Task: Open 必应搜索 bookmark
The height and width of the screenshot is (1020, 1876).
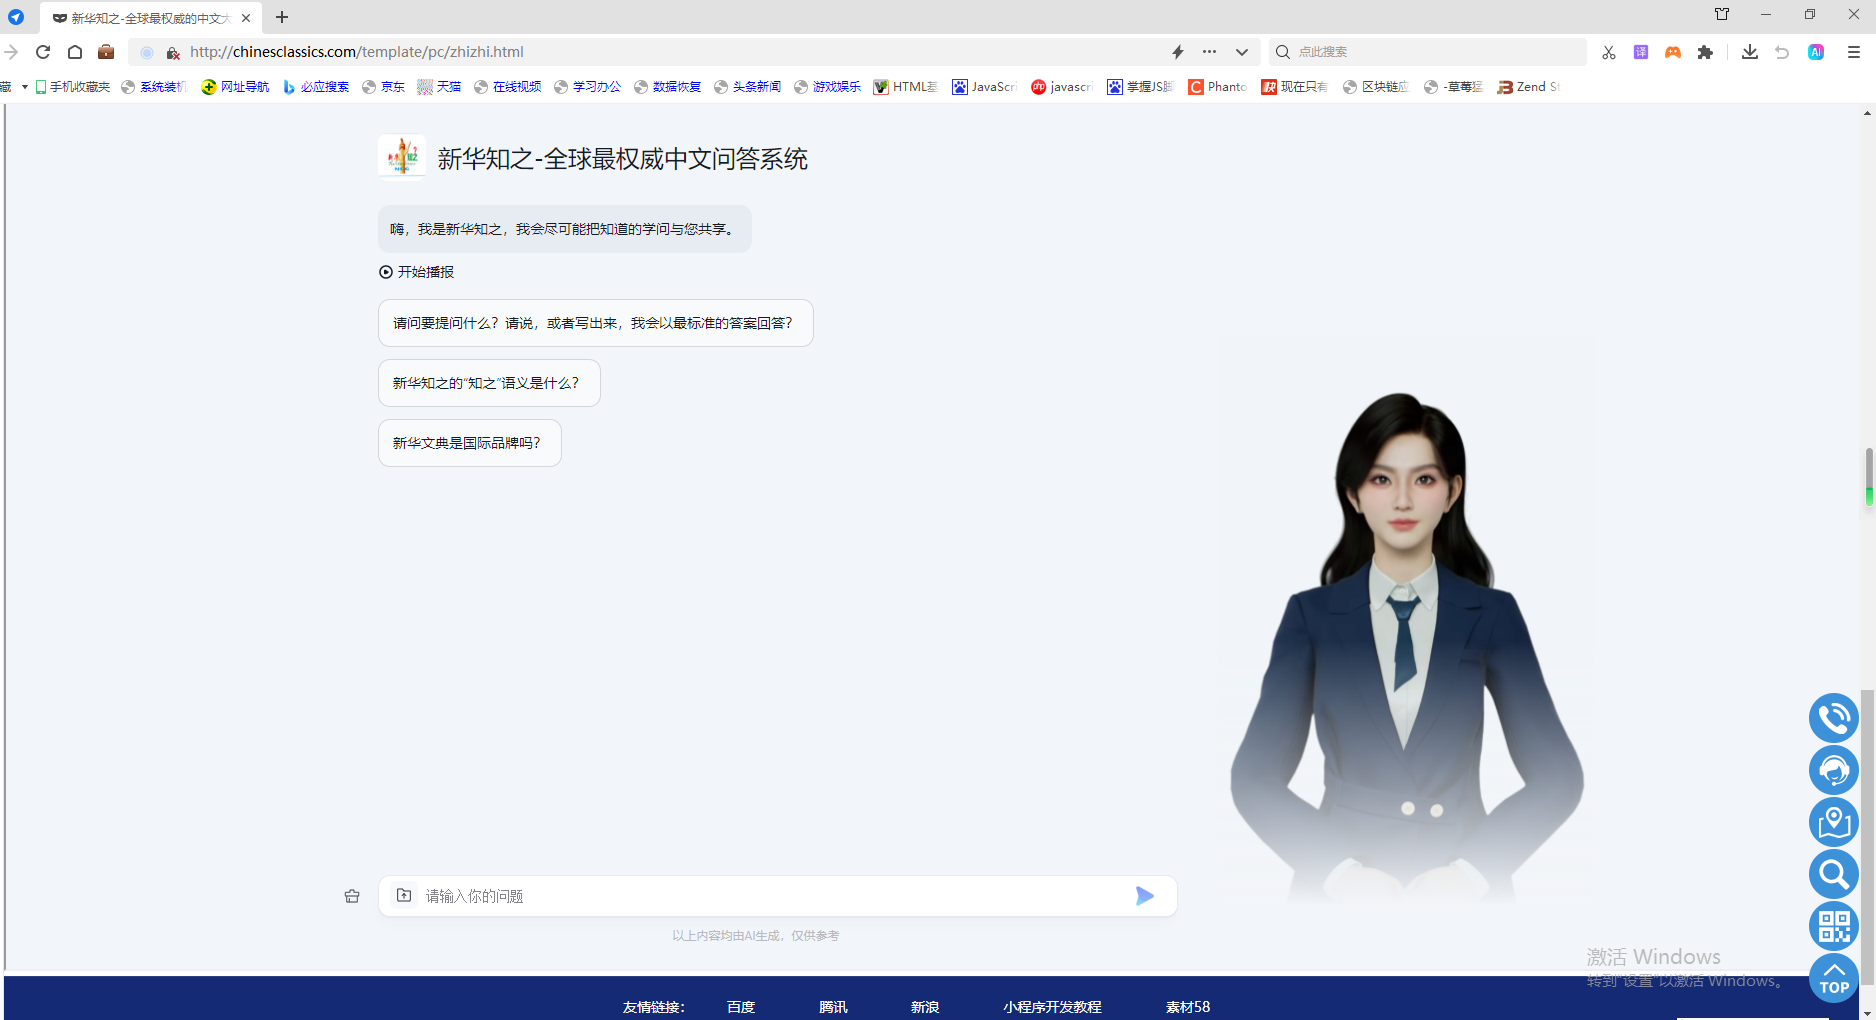Action: point(316,87)
